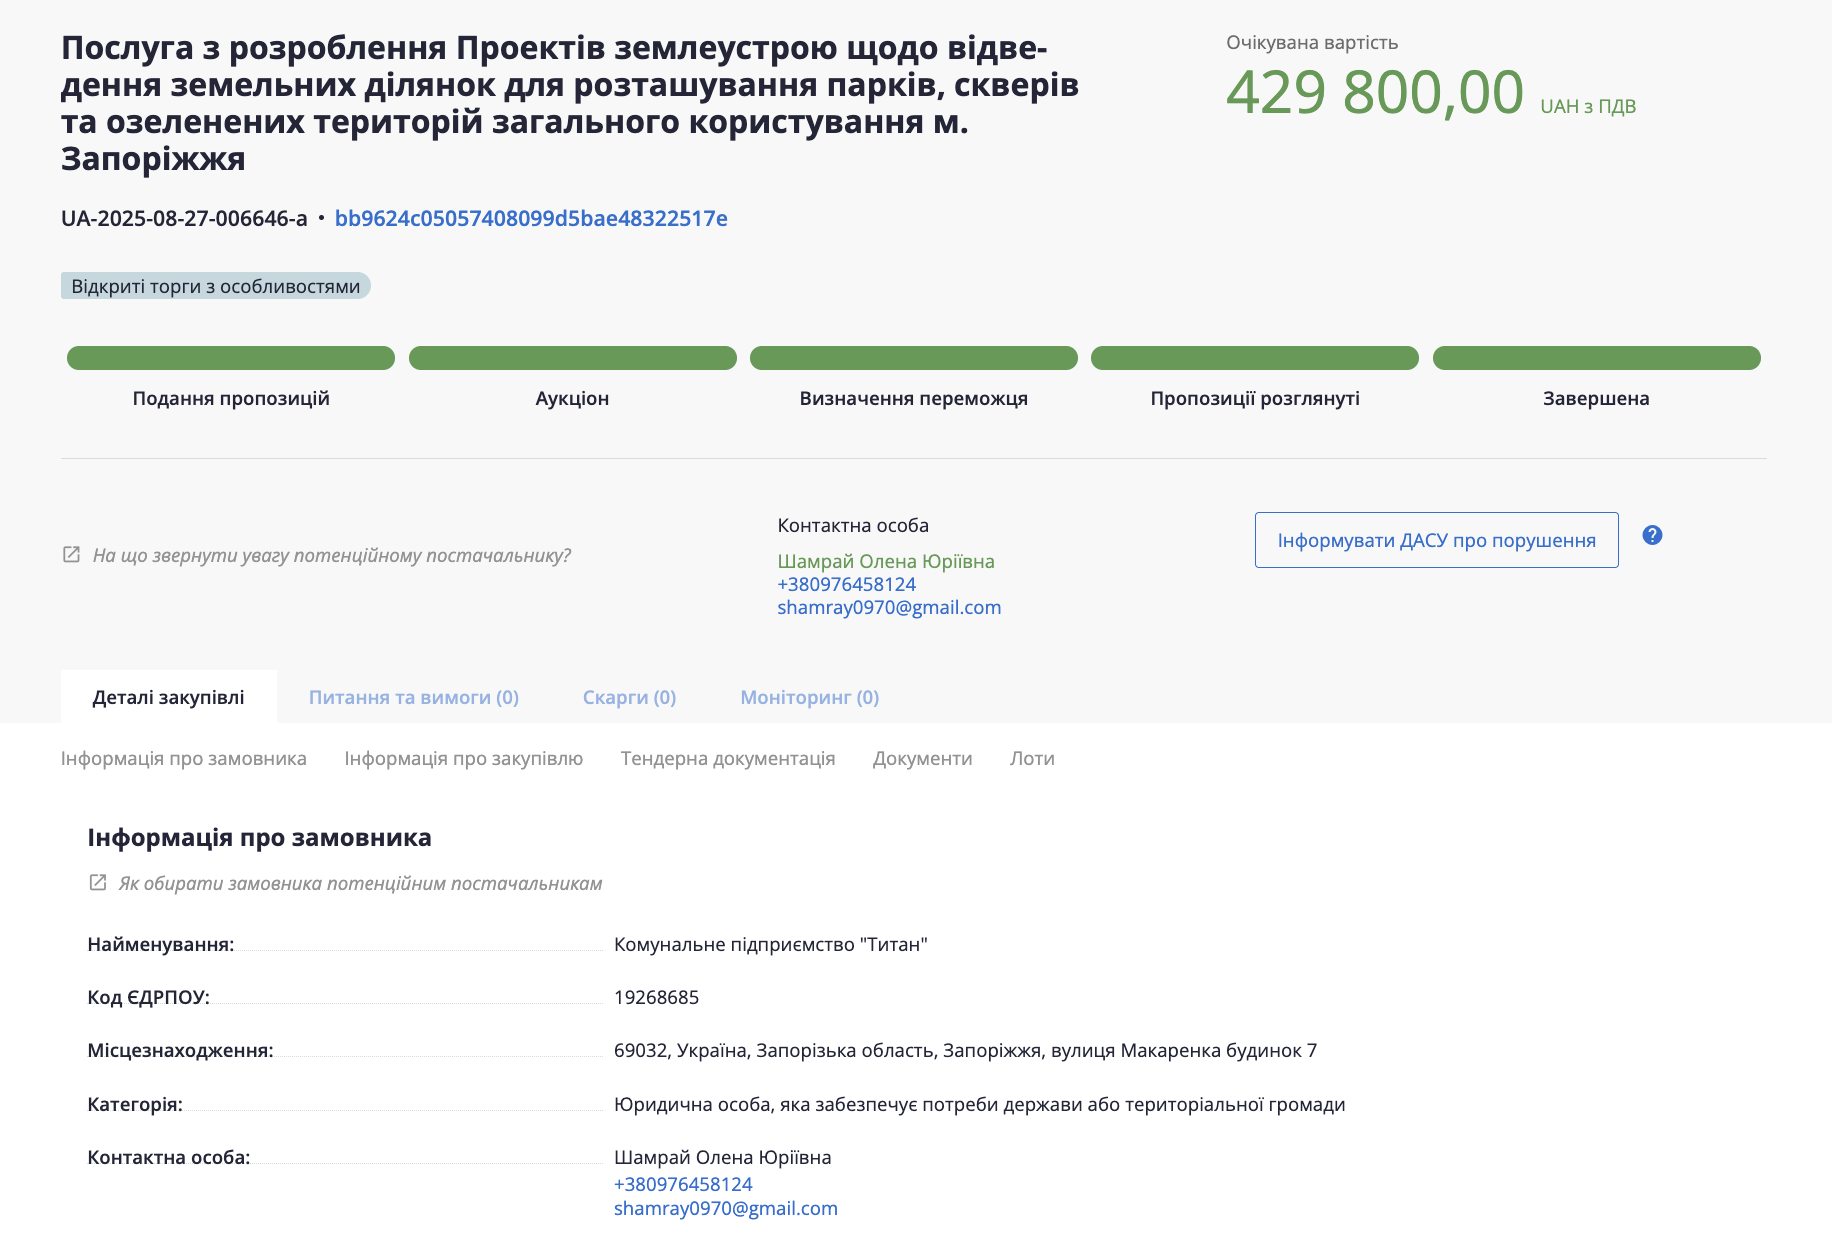Viewport: 1832px width, 1240px height.
Task: Open the "Моніторинг (0)" tab
Action: 808,697
